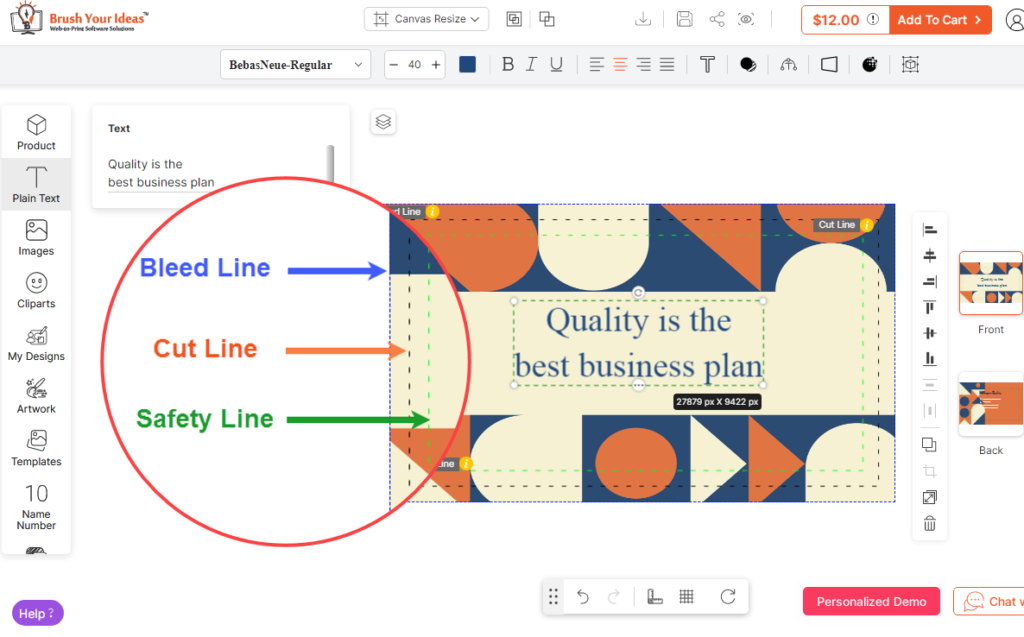Click the duplicate object icon in right toolbar
The height and width of the screenshot is (637, 1024).
pyautogui.click(x=929, y=444)
